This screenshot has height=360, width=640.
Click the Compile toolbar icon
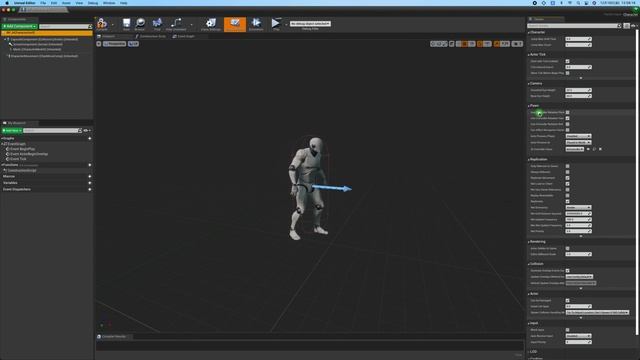coord(102,24)
